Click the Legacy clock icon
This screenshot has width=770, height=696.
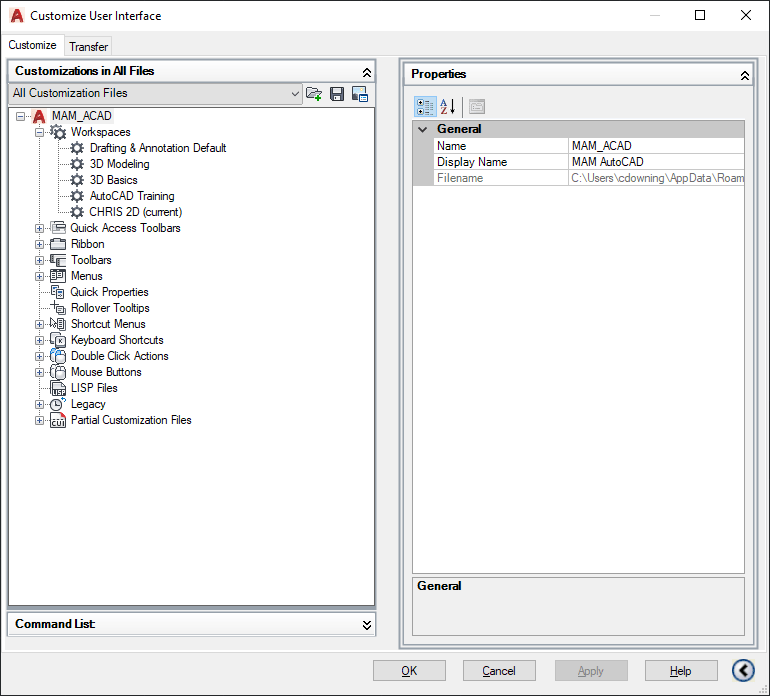(58, 404)
